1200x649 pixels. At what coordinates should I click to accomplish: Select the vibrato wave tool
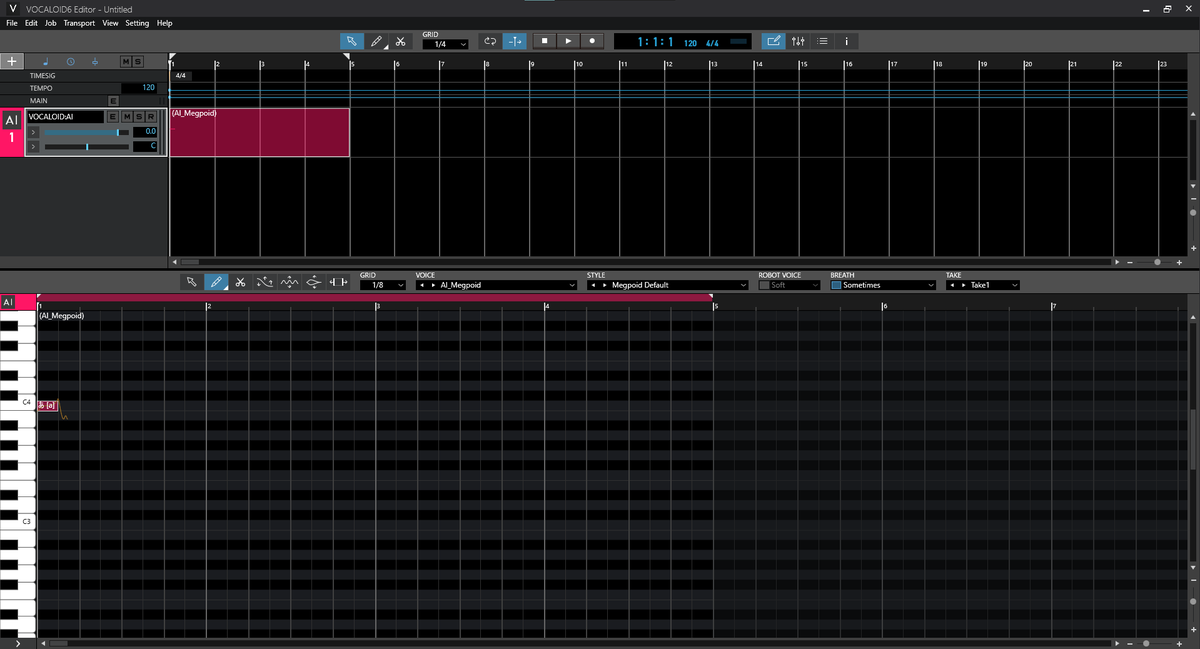click(289, 283)
